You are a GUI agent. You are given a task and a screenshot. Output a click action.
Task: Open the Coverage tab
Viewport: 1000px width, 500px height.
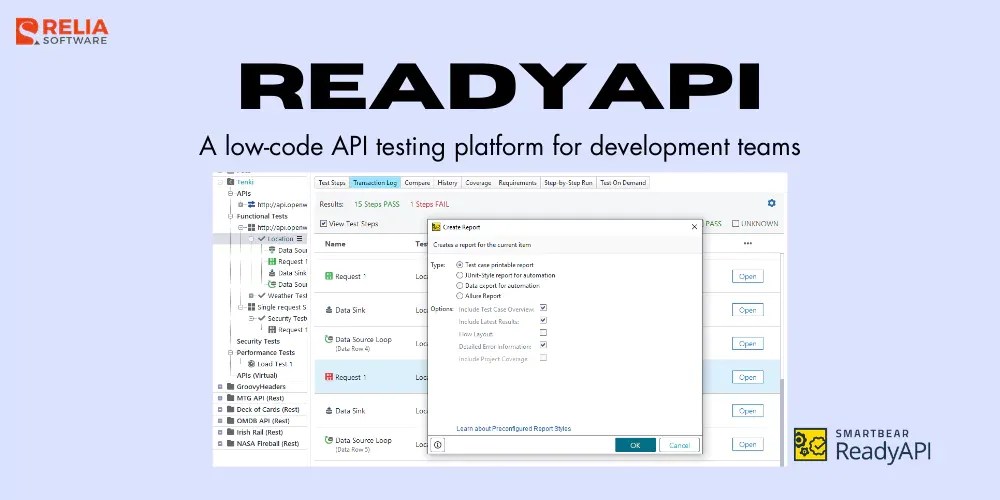coord(478,183)
